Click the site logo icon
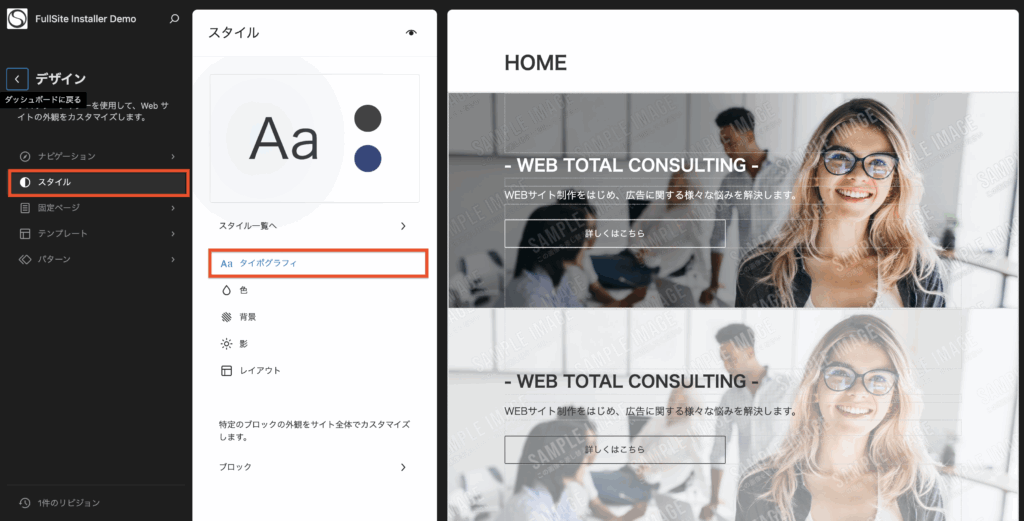 click(x=17, y=19)
